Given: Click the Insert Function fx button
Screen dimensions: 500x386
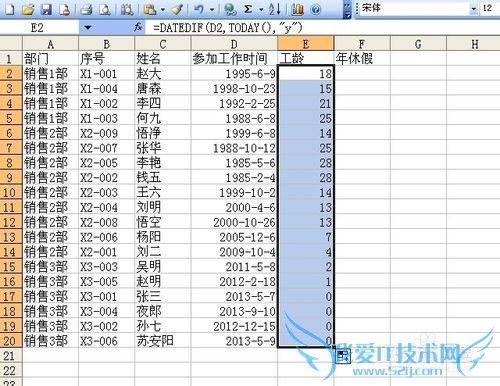Looking at the screenshot, I should (138, 27).
